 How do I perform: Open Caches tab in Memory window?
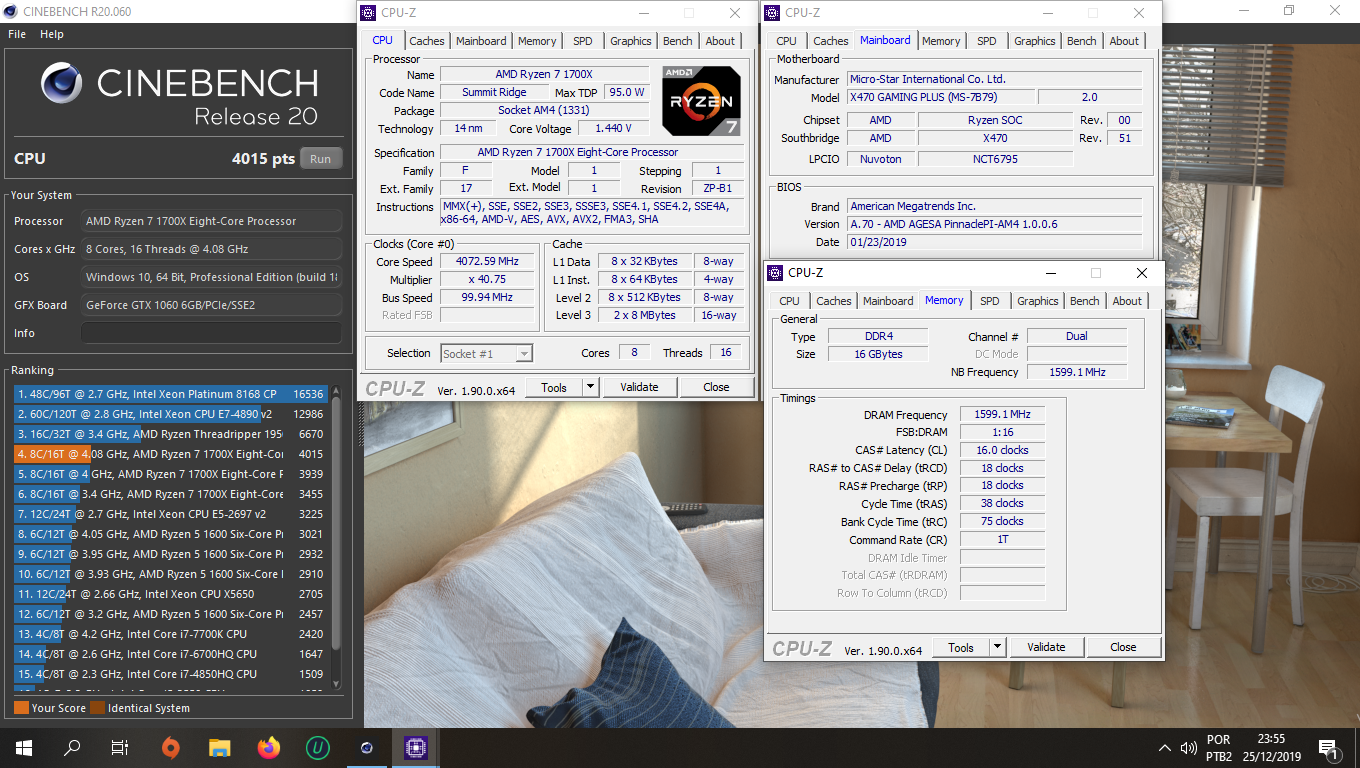click(x=834, y=301)
